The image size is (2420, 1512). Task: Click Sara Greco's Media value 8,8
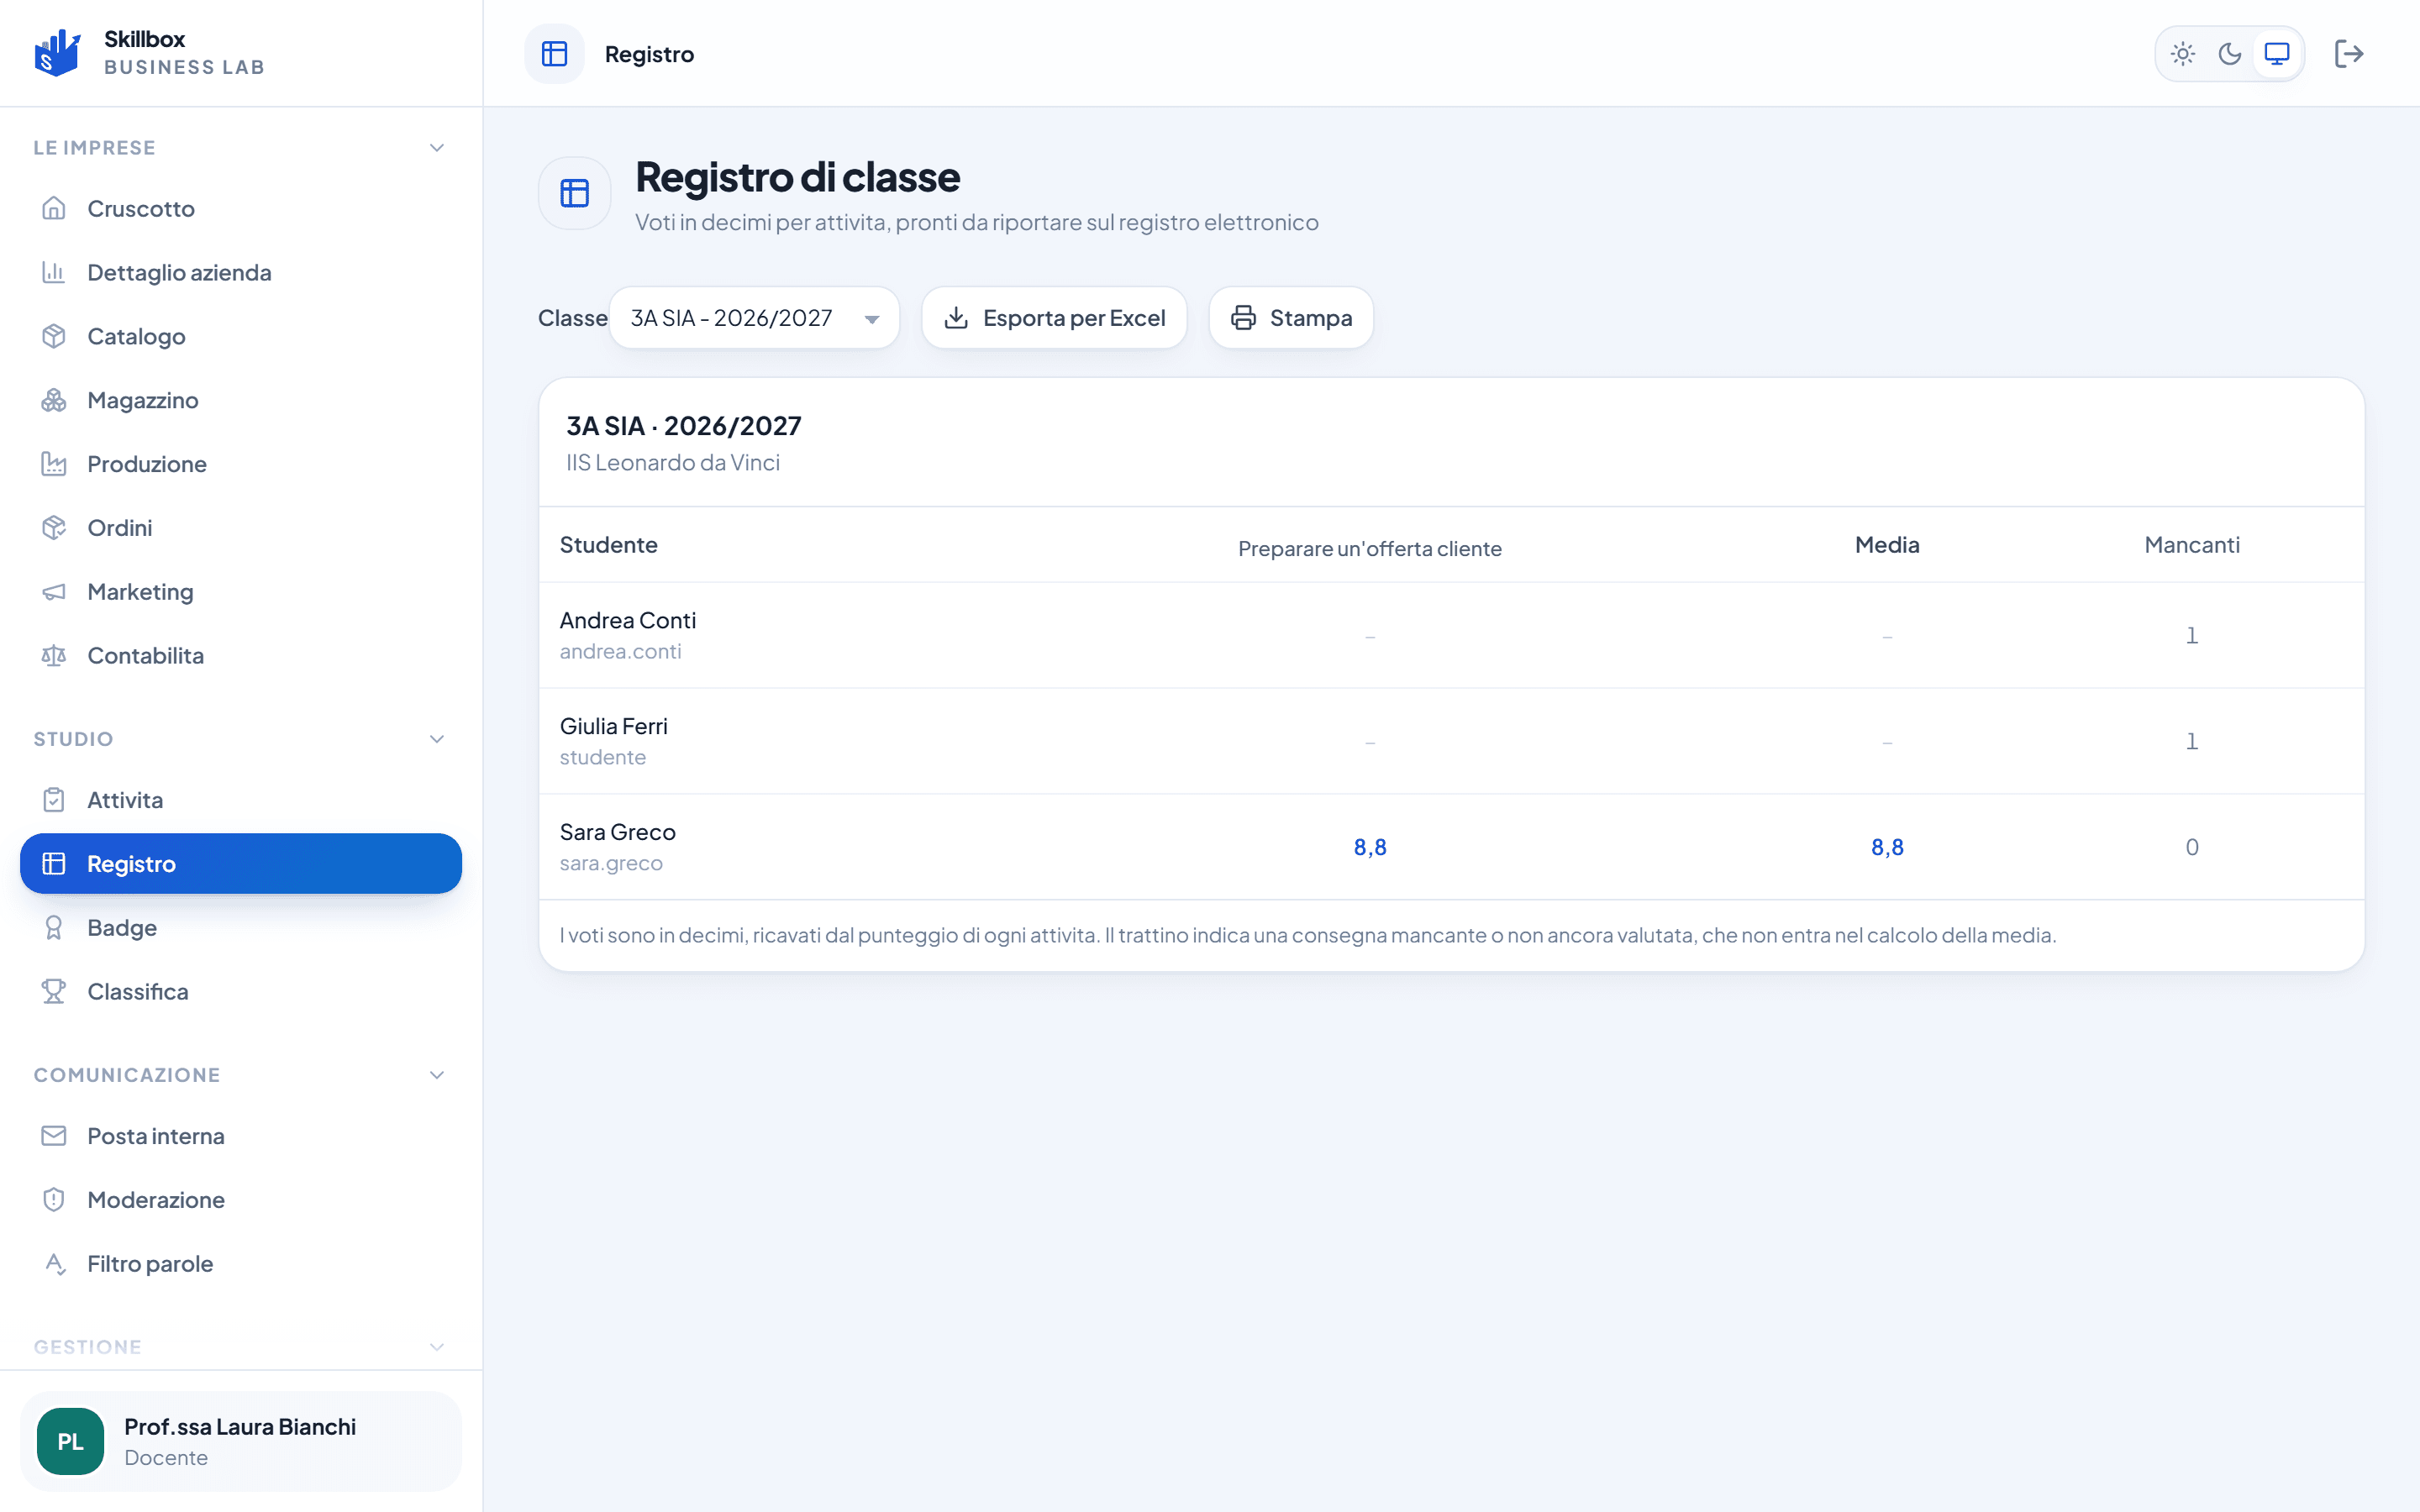point(1887,847)
